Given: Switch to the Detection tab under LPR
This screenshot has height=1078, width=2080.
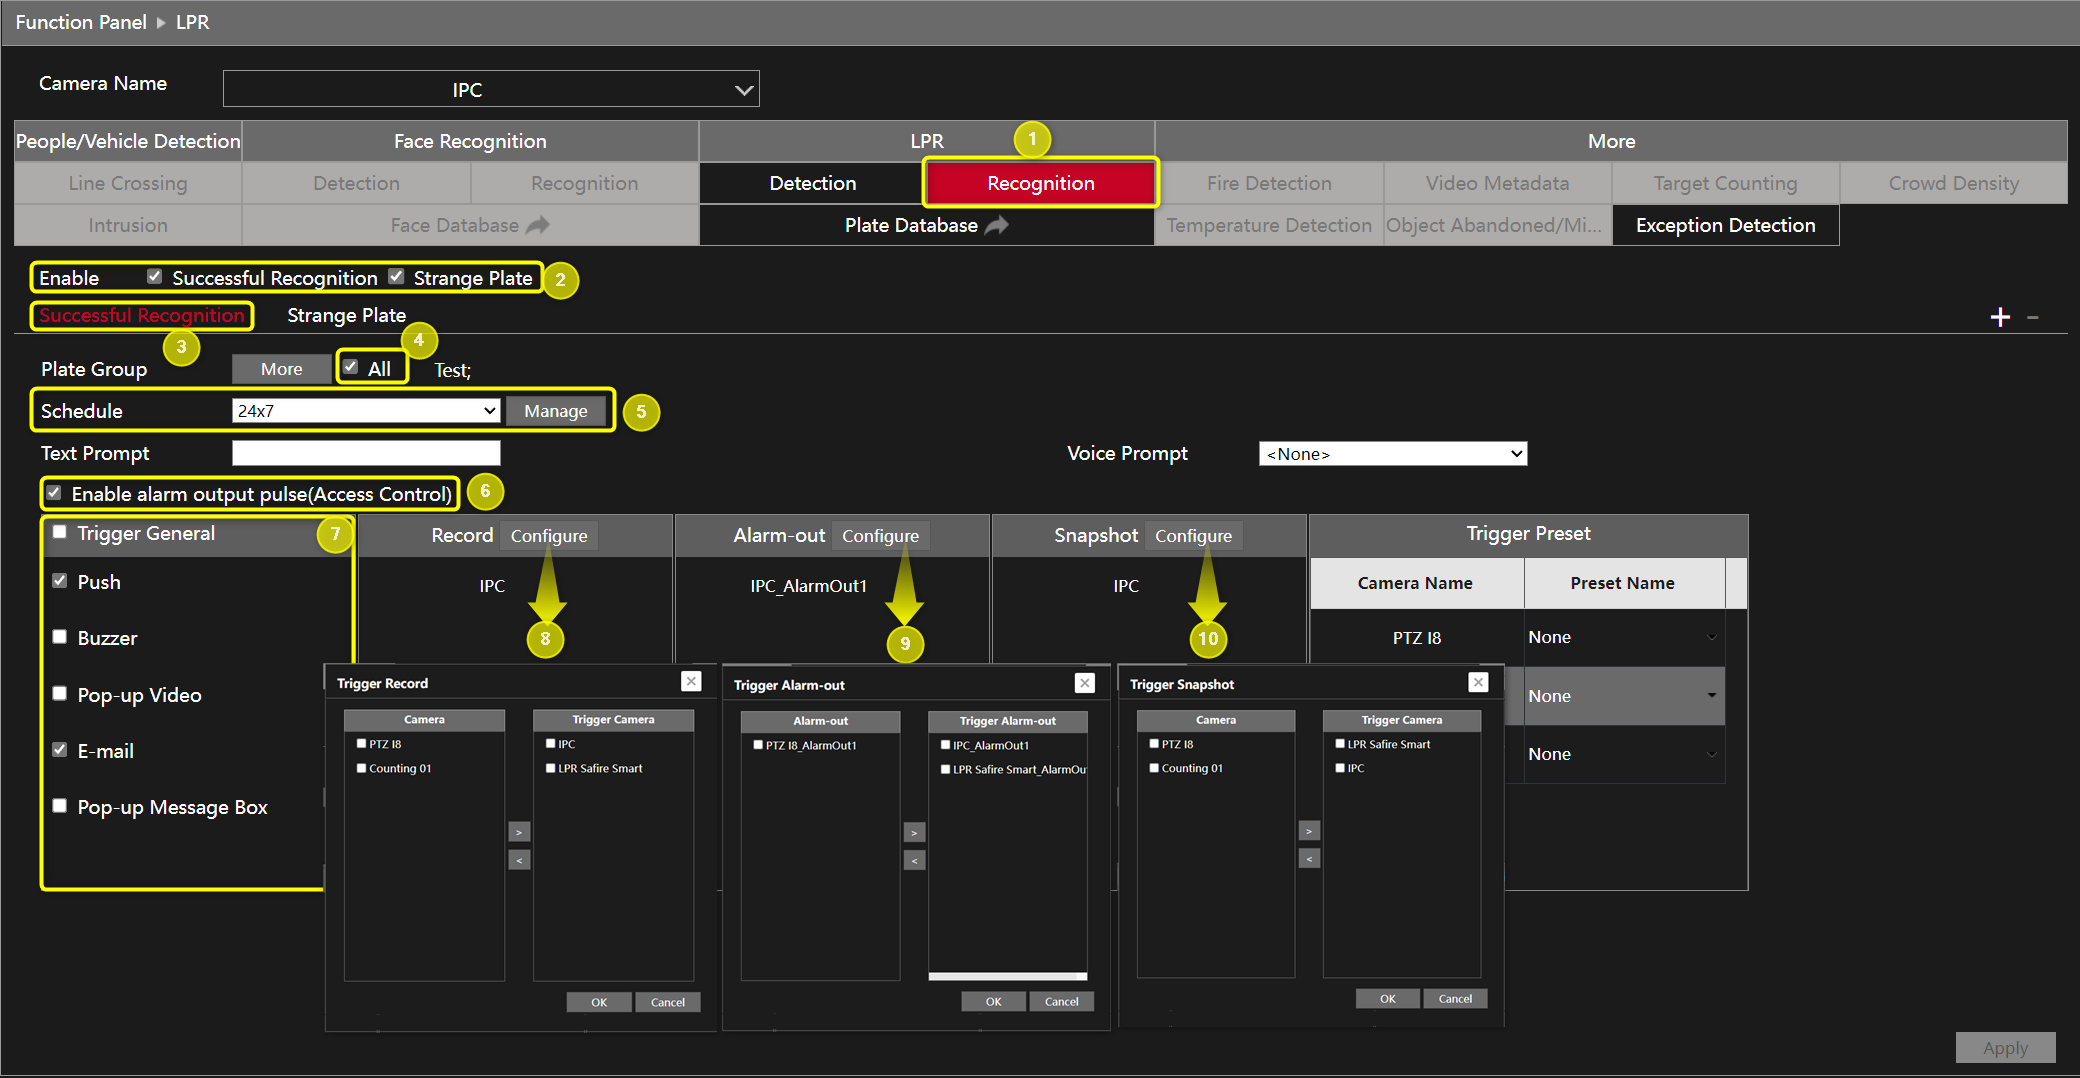Looking at the screenshot, I should point(812,183).
